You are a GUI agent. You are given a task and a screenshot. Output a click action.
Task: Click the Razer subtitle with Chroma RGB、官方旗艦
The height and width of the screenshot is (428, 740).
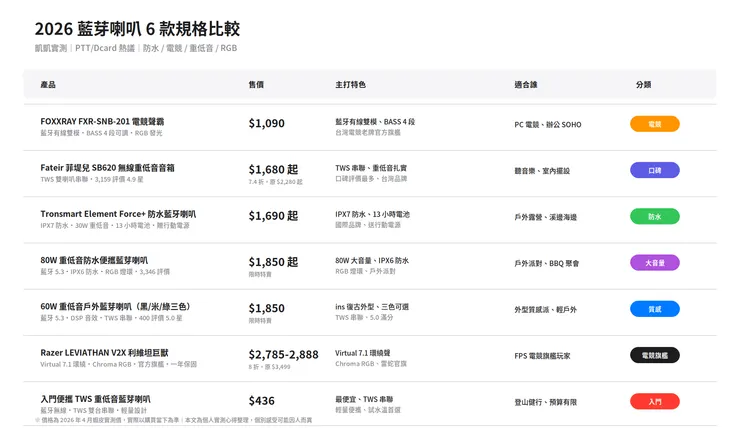118,364
